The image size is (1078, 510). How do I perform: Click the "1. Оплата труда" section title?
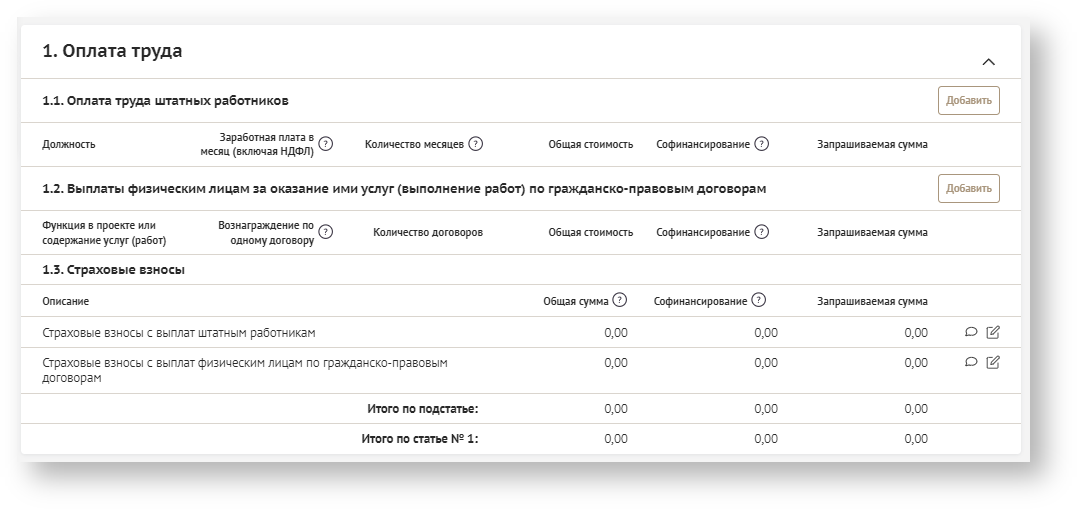(112, 51)
